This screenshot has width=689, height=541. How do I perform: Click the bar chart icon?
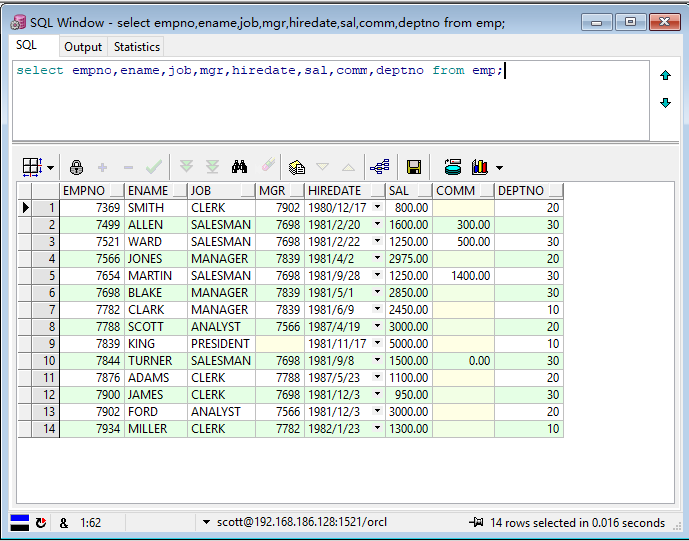[480, 167]
